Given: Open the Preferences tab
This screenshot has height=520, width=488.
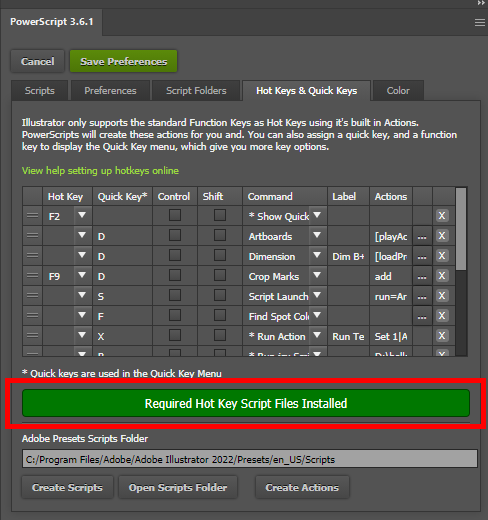Looking at the screenshot, I should [110, 91].
